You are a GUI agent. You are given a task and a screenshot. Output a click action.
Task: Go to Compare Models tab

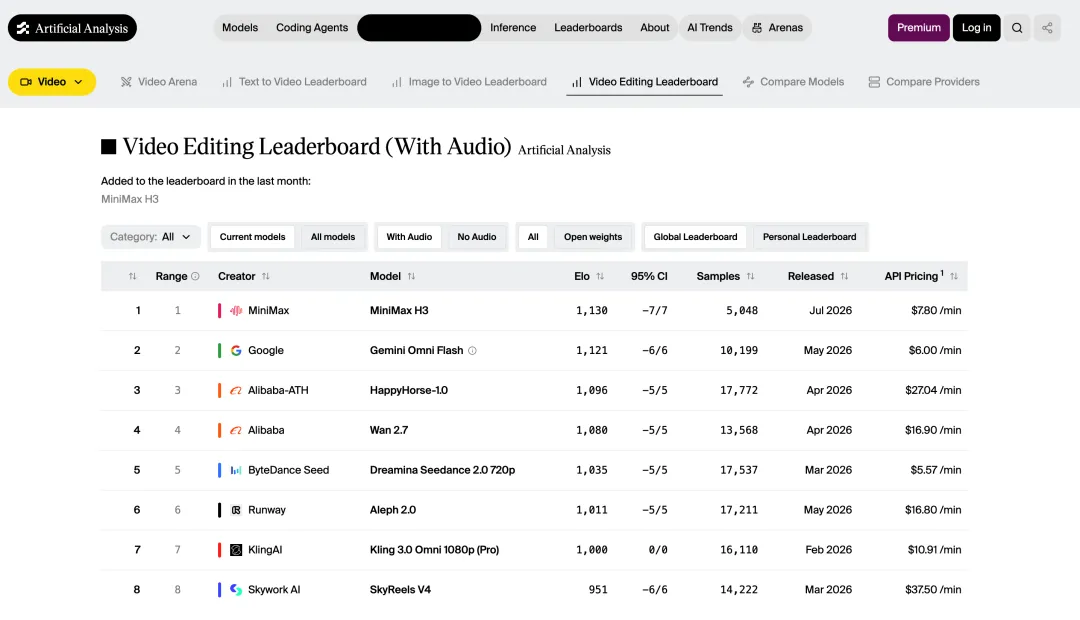coord(793,82)
